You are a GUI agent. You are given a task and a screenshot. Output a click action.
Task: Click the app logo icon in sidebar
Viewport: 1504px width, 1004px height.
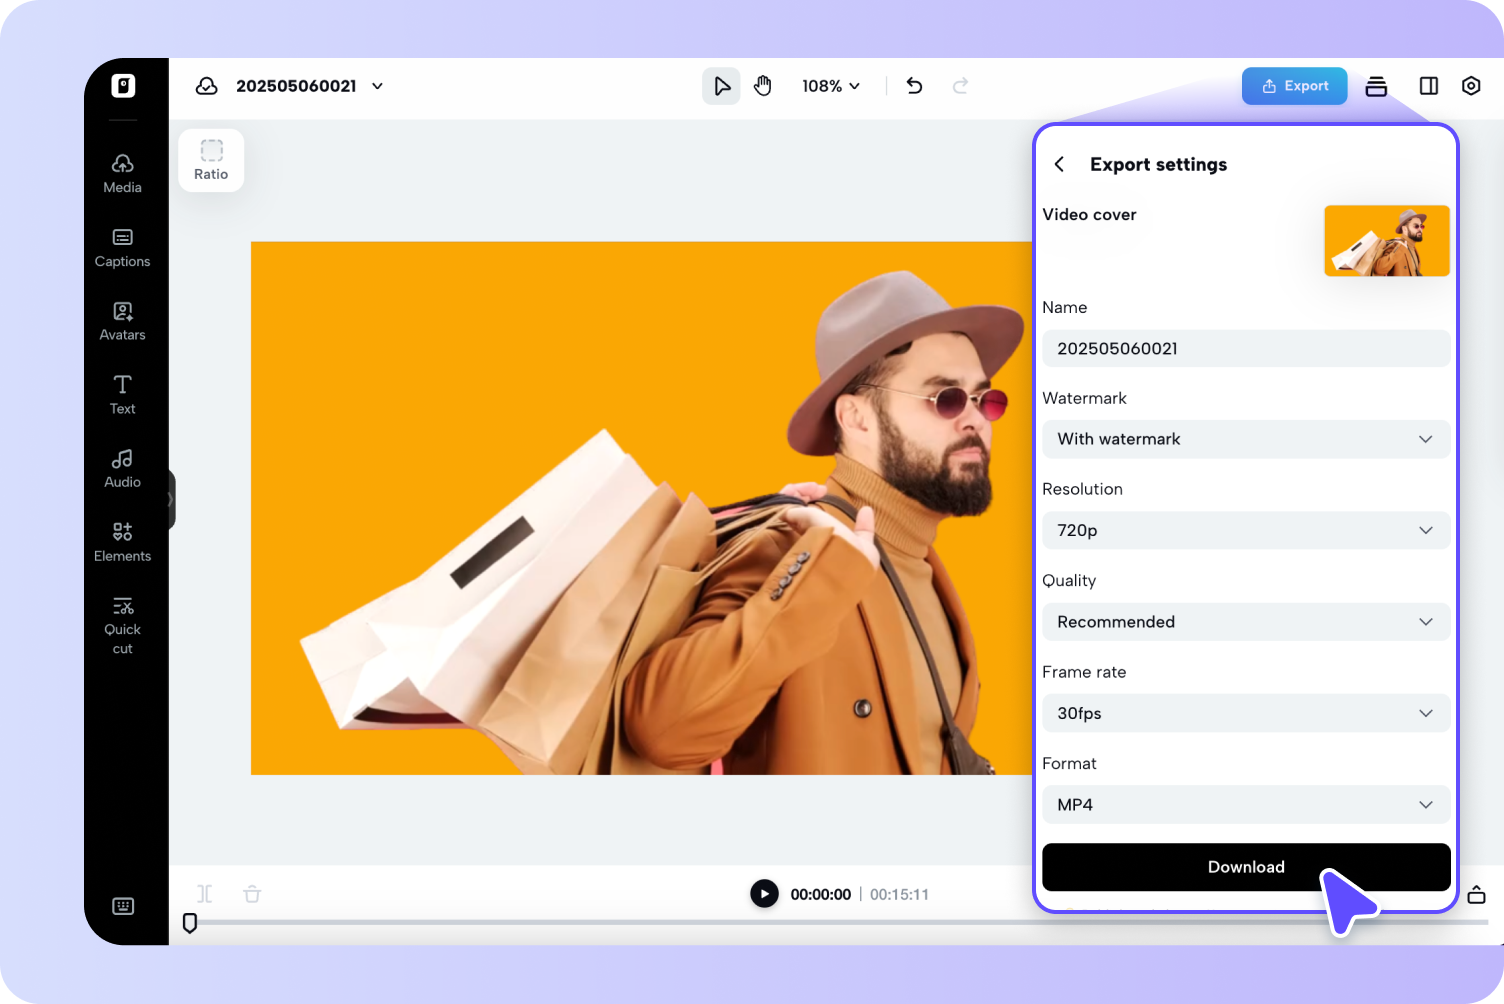pos(123,86)
